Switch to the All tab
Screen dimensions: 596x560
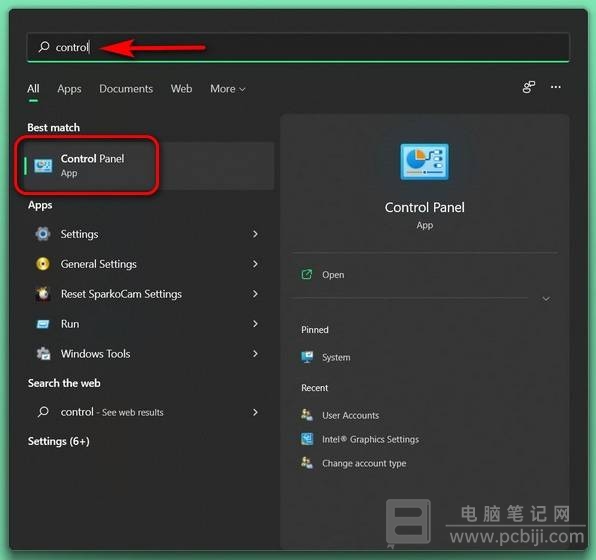(33, 89)
